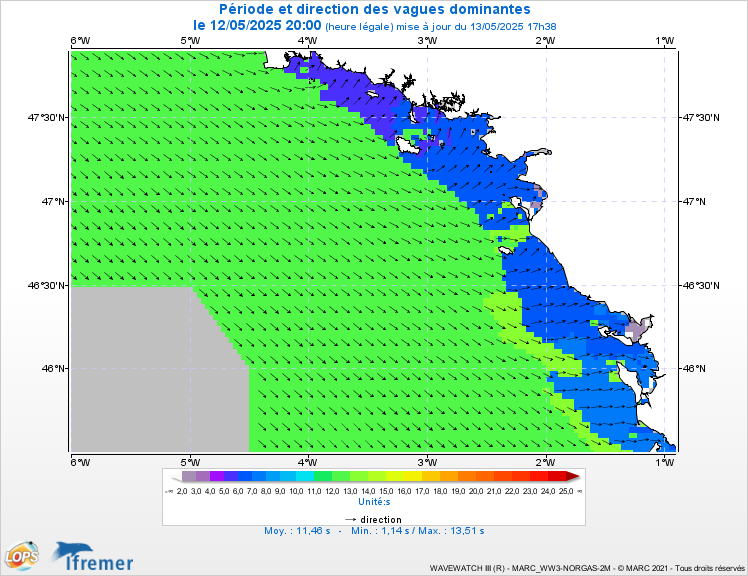Pick the swatch between 8,0 and 9,0
This screenshot has width=748, height=576.
tap(273, 476)
